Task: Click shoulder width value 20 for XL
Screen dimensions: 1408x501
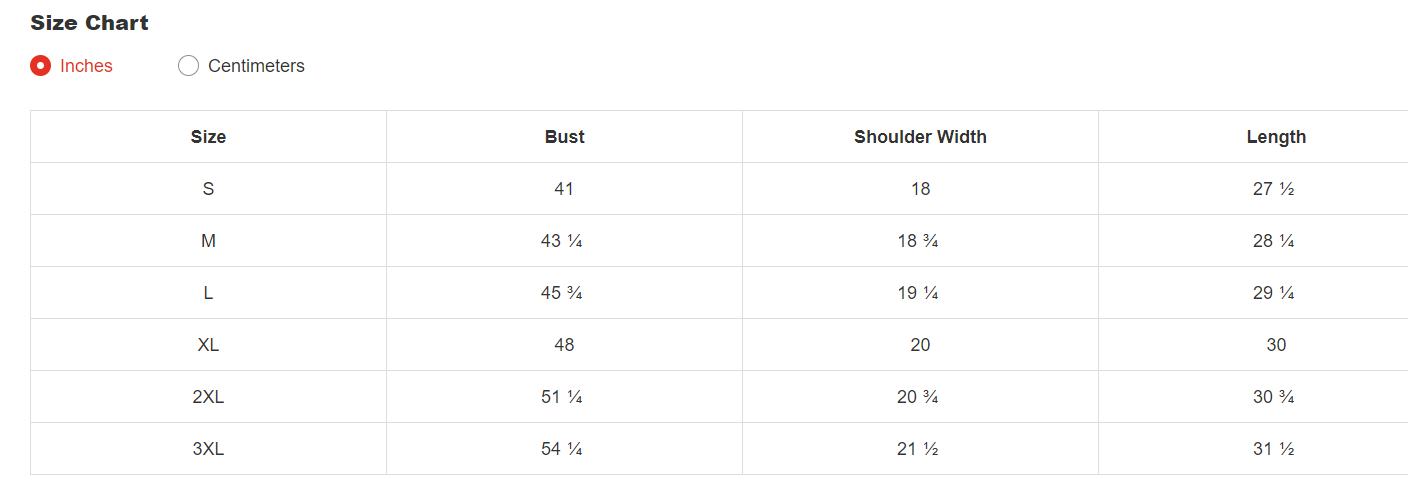Action: (x=920, y=345)
